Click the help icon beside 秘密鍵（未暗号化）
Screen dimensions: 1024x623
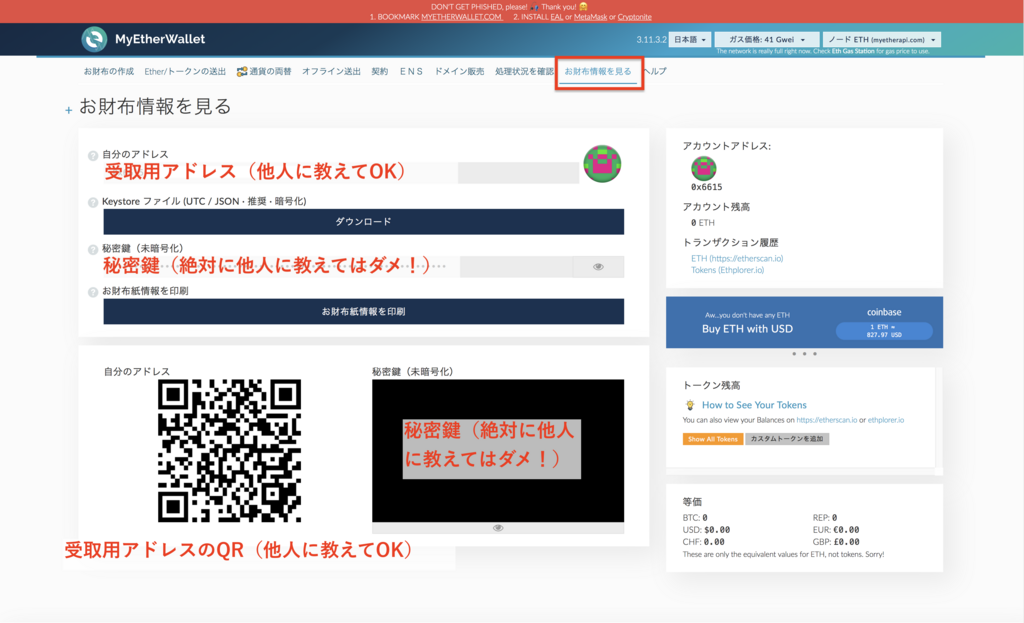[93, 249]
